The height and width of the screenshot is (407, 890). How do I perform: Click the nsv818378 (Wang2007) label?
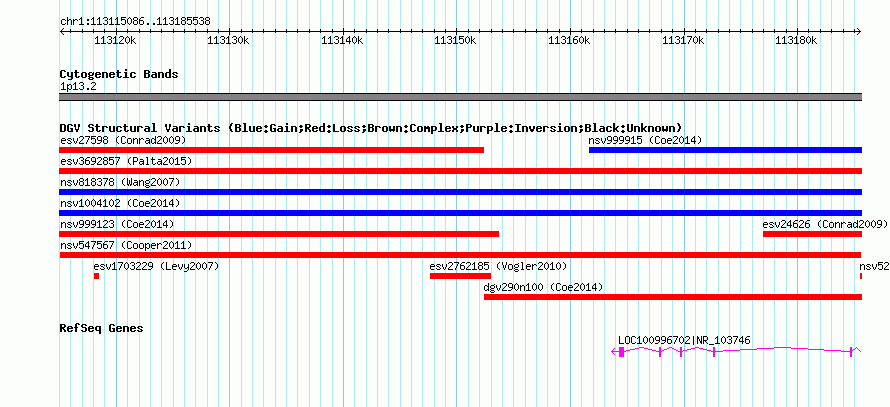click(x=120, y=182)
